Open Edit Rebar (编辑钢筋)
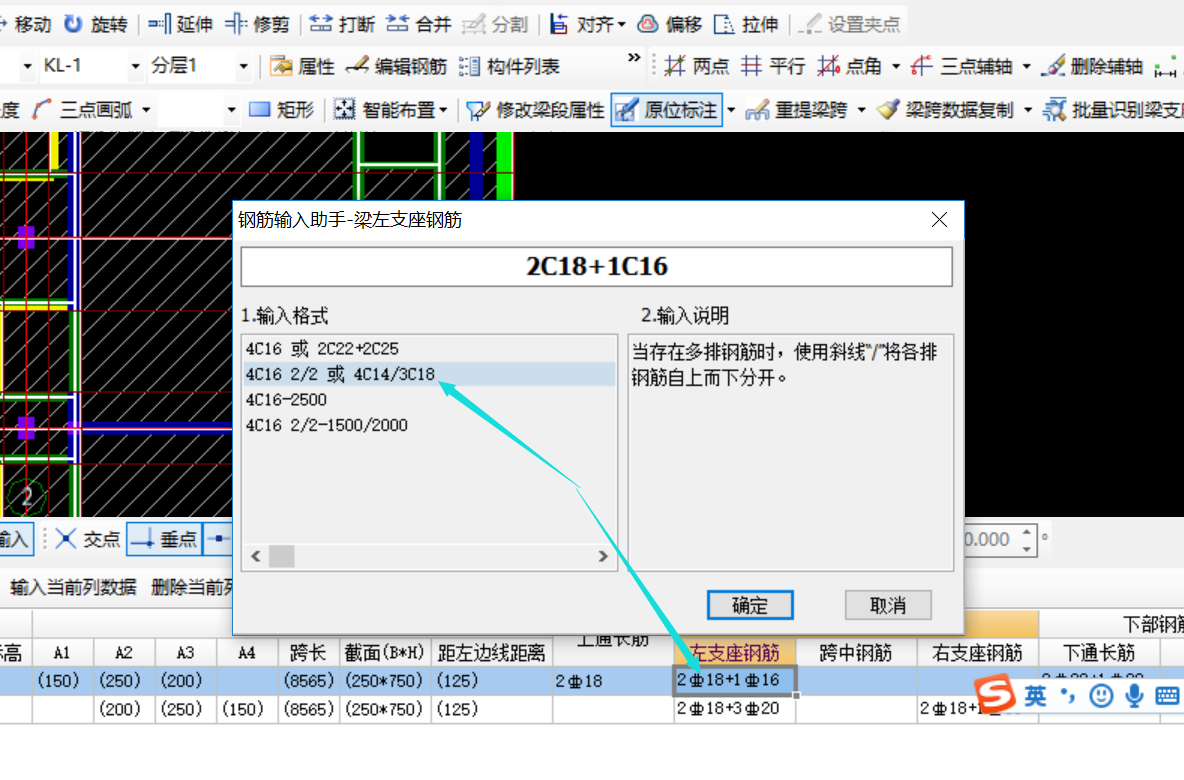This screenshot has height=780, width=1184. click(396, 66)
